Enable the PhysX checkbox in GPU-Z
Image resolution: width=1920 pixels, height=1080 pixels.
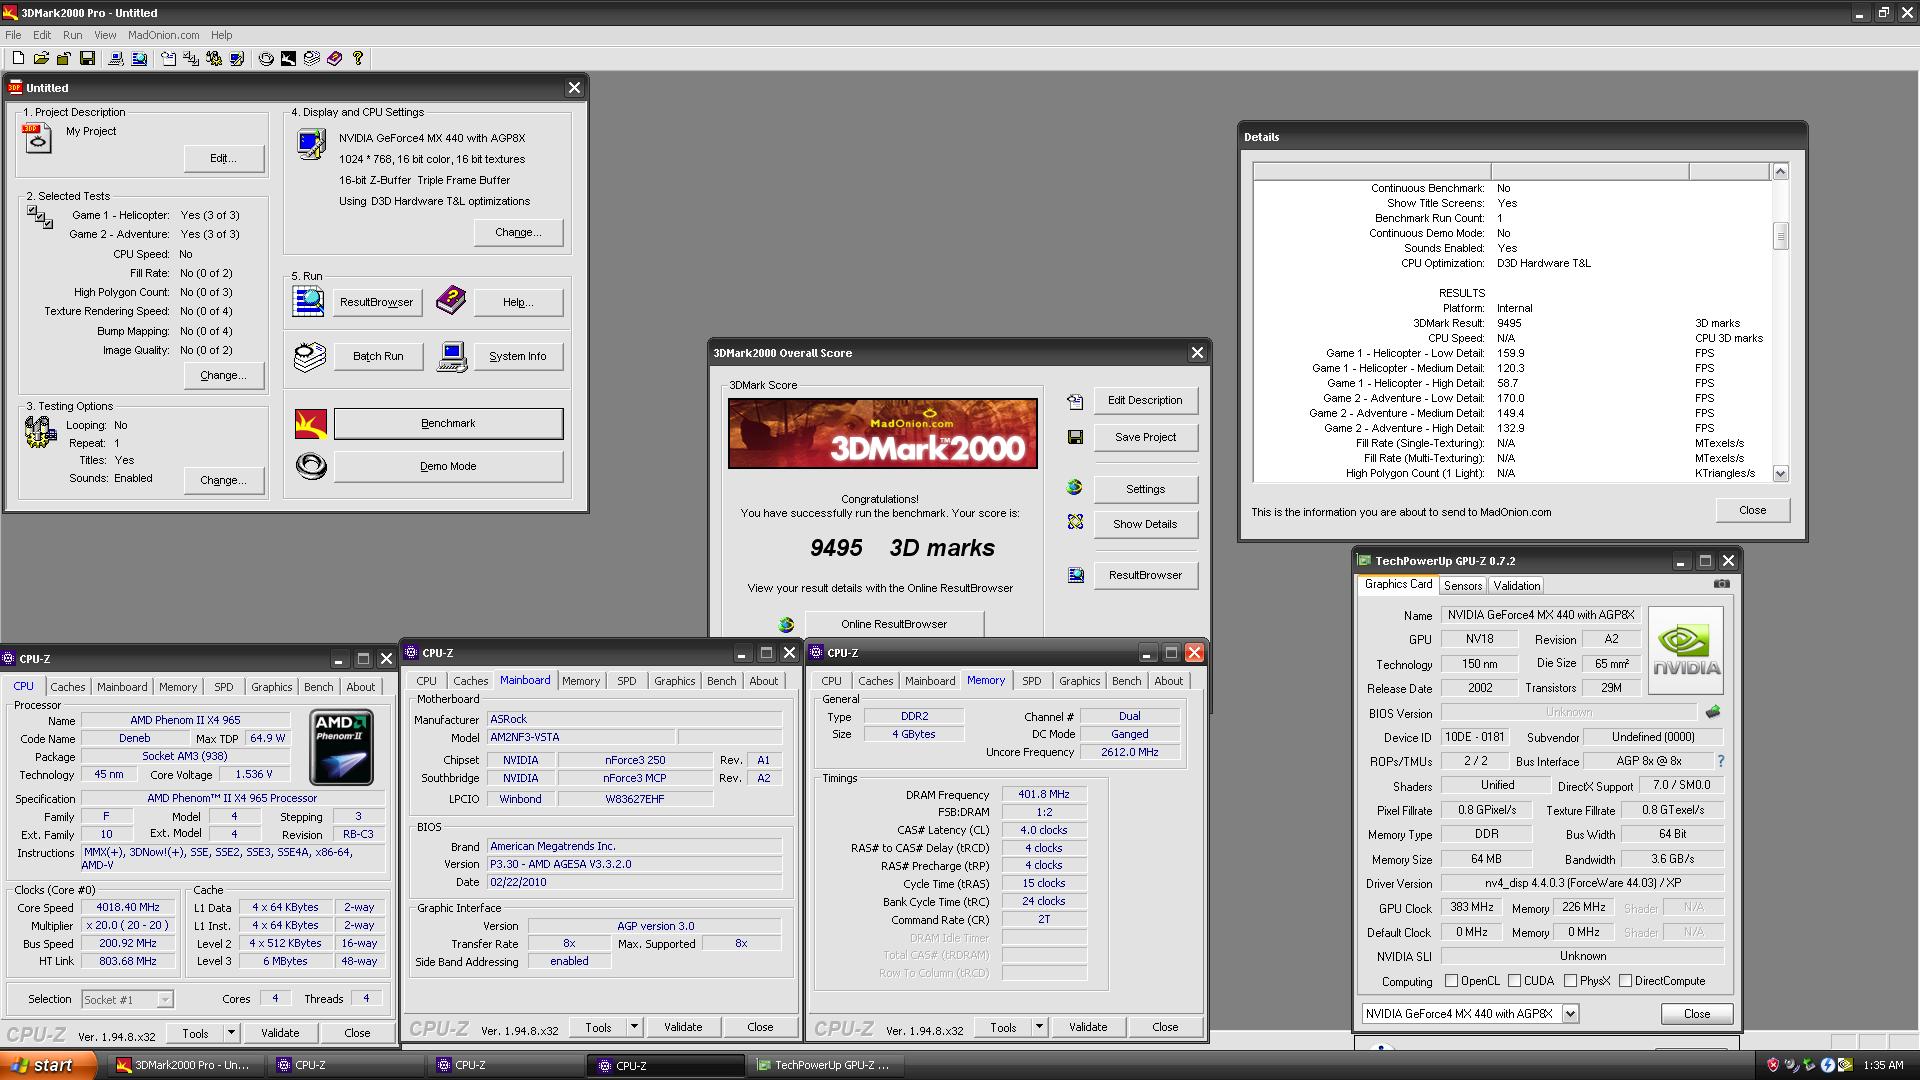[x=1570, y=981]
